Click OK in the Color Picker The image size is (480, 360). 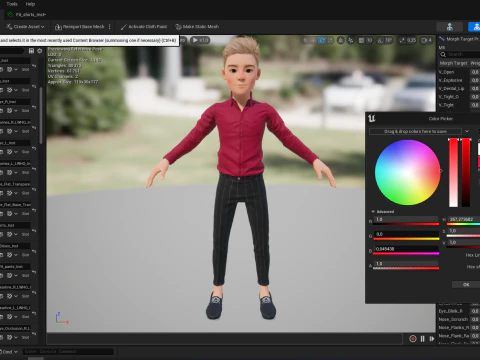(466, 285)
